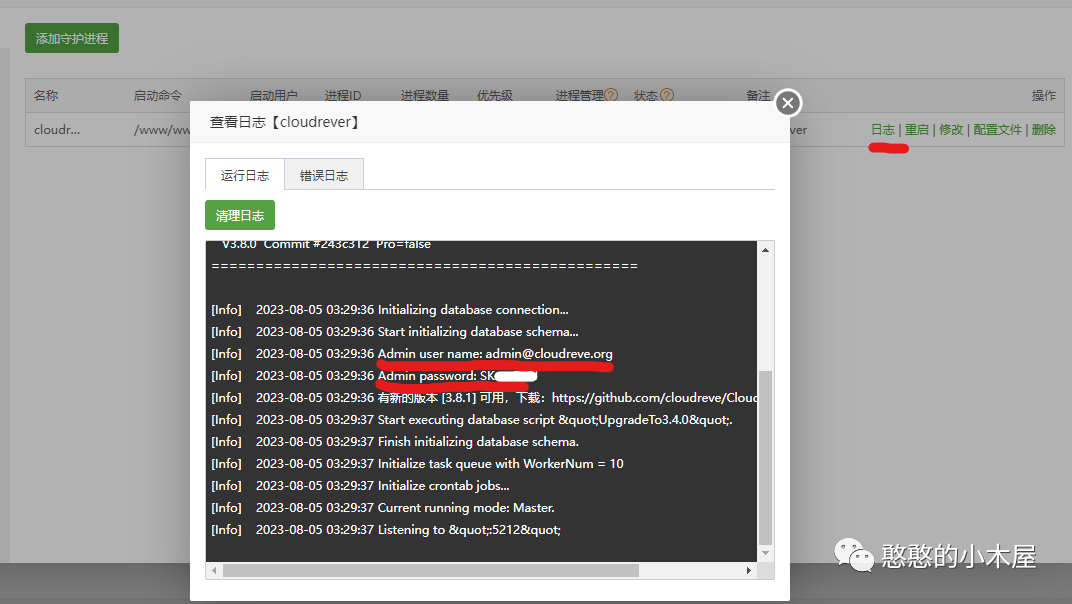
Task: Click the horizontal scrollbar right arrow
Action: (x=749, y=570)
